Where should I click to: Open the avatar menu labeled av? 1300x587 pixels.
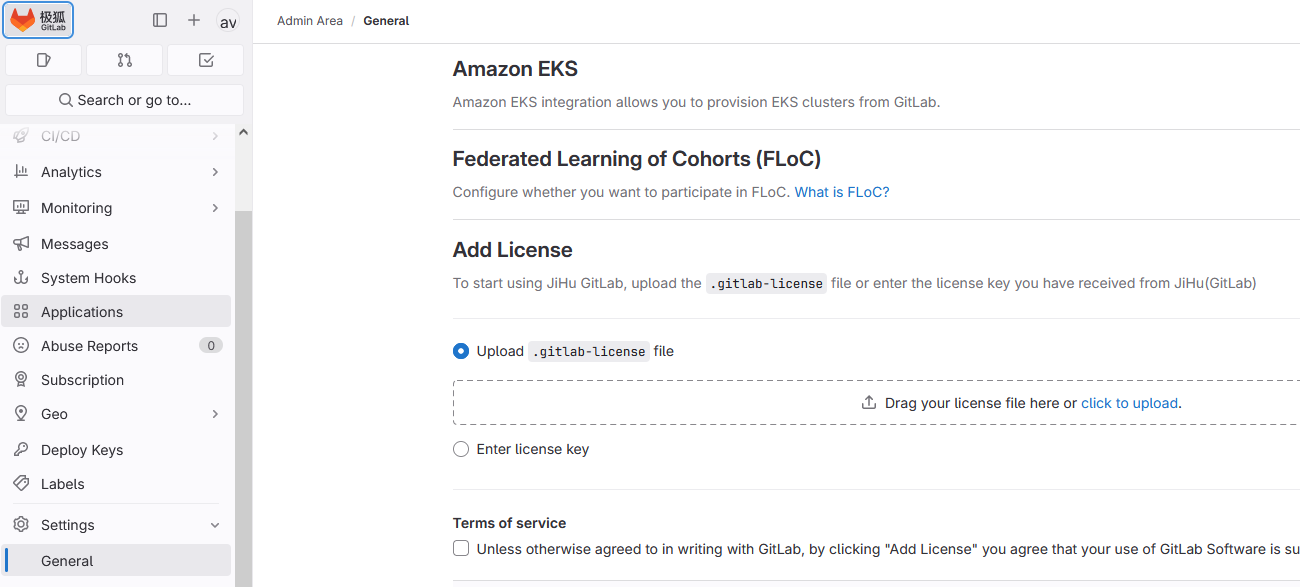[x=228, y=20]
